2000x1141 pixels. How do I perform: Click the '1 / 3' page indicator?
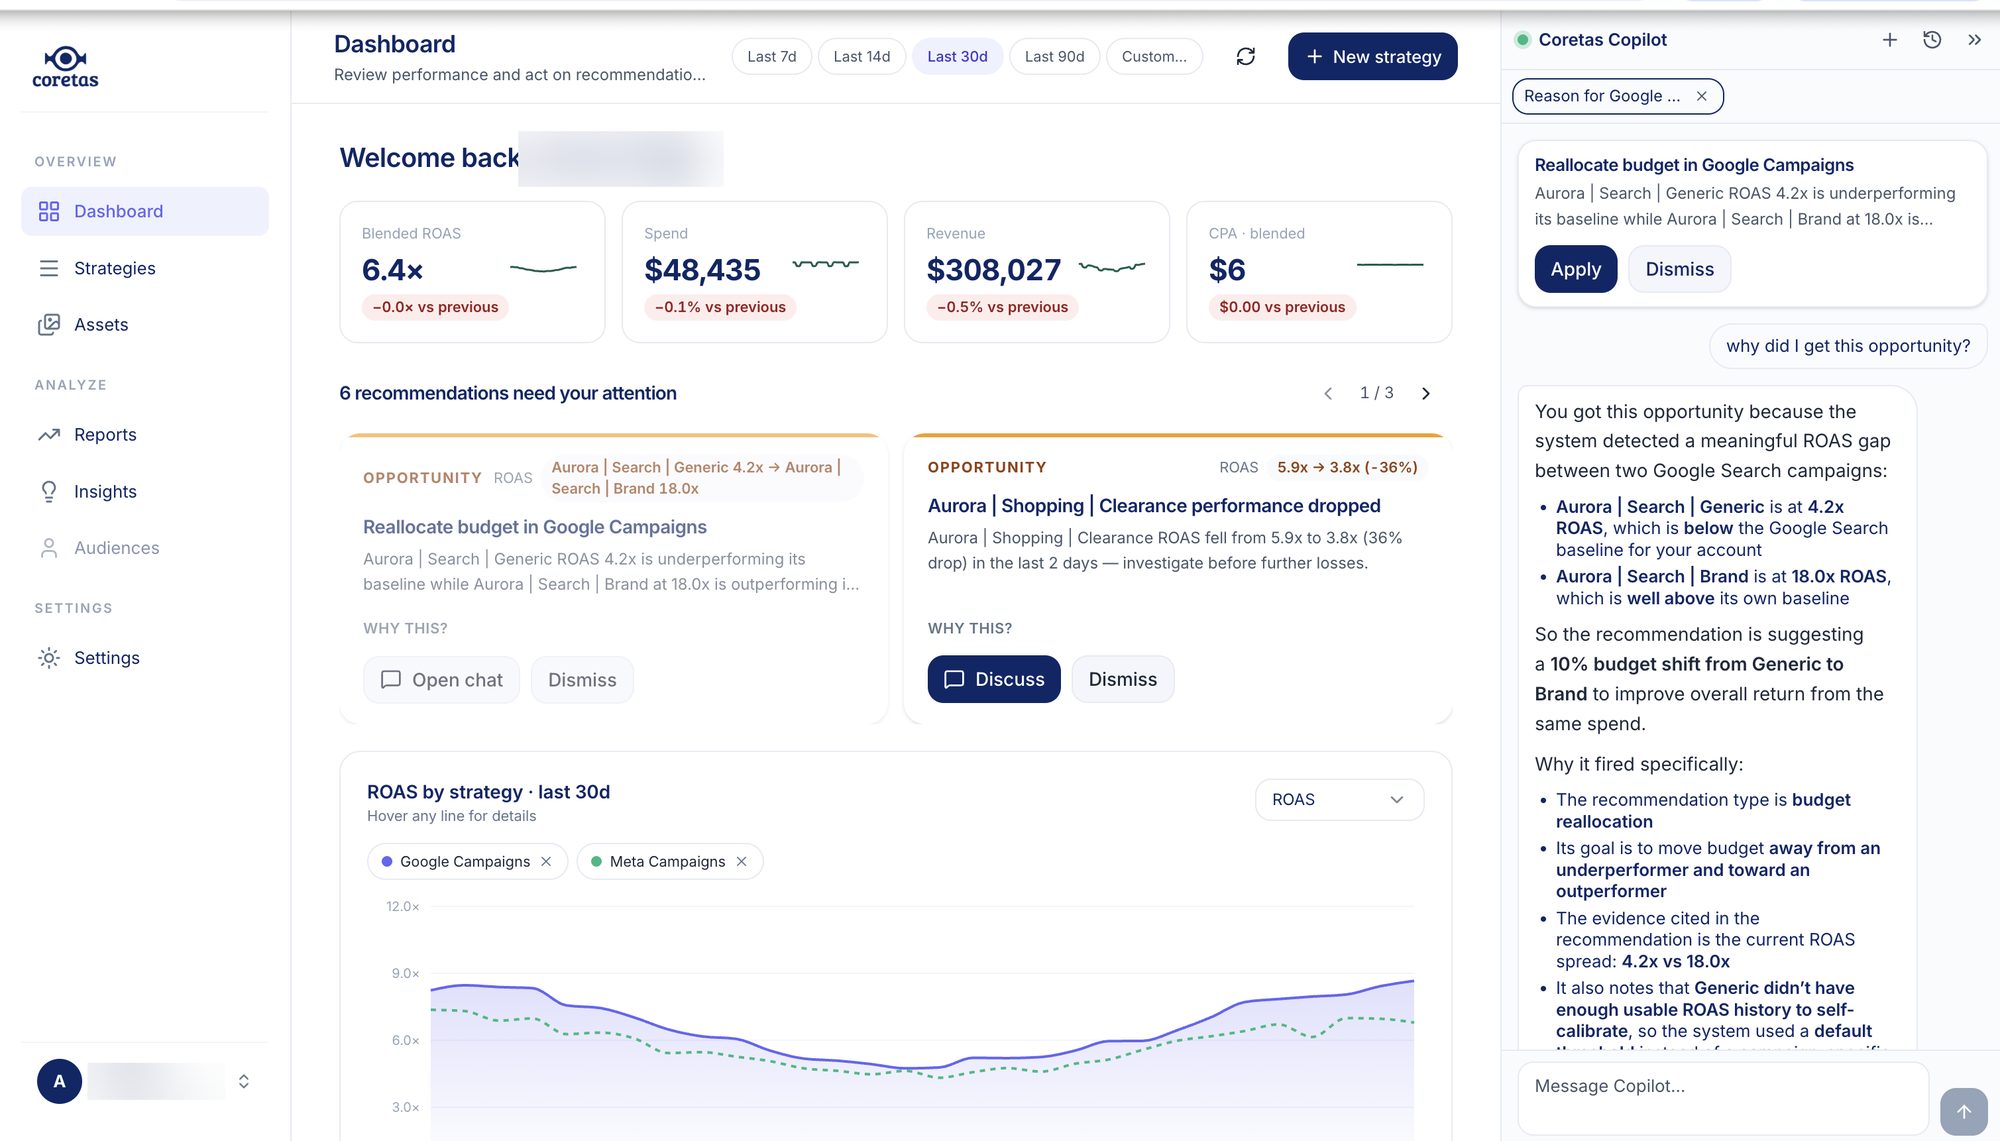(1376, 393)
